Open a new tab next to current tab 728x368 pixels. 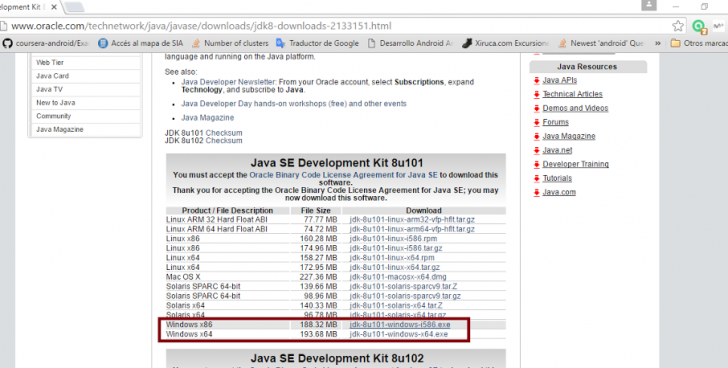point(73,6)
